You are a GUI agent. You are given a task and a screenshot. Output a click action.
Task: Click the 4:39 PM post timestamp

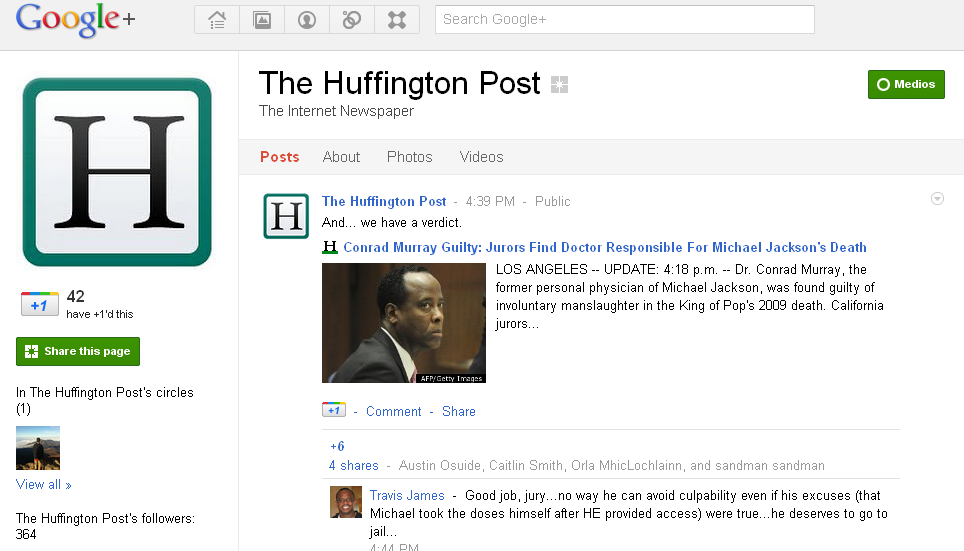click(x=490, y=201)
